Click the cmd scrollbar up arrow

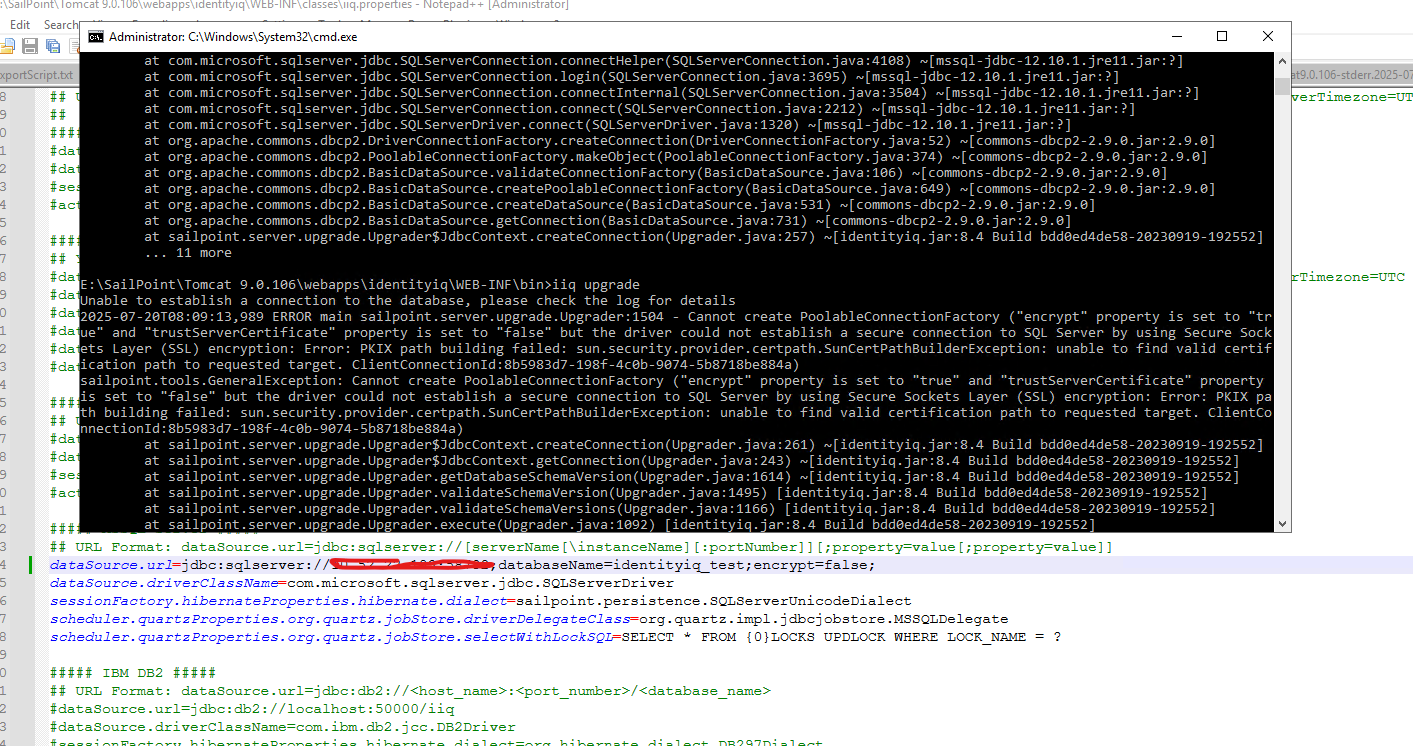[x=1282, y=61]
